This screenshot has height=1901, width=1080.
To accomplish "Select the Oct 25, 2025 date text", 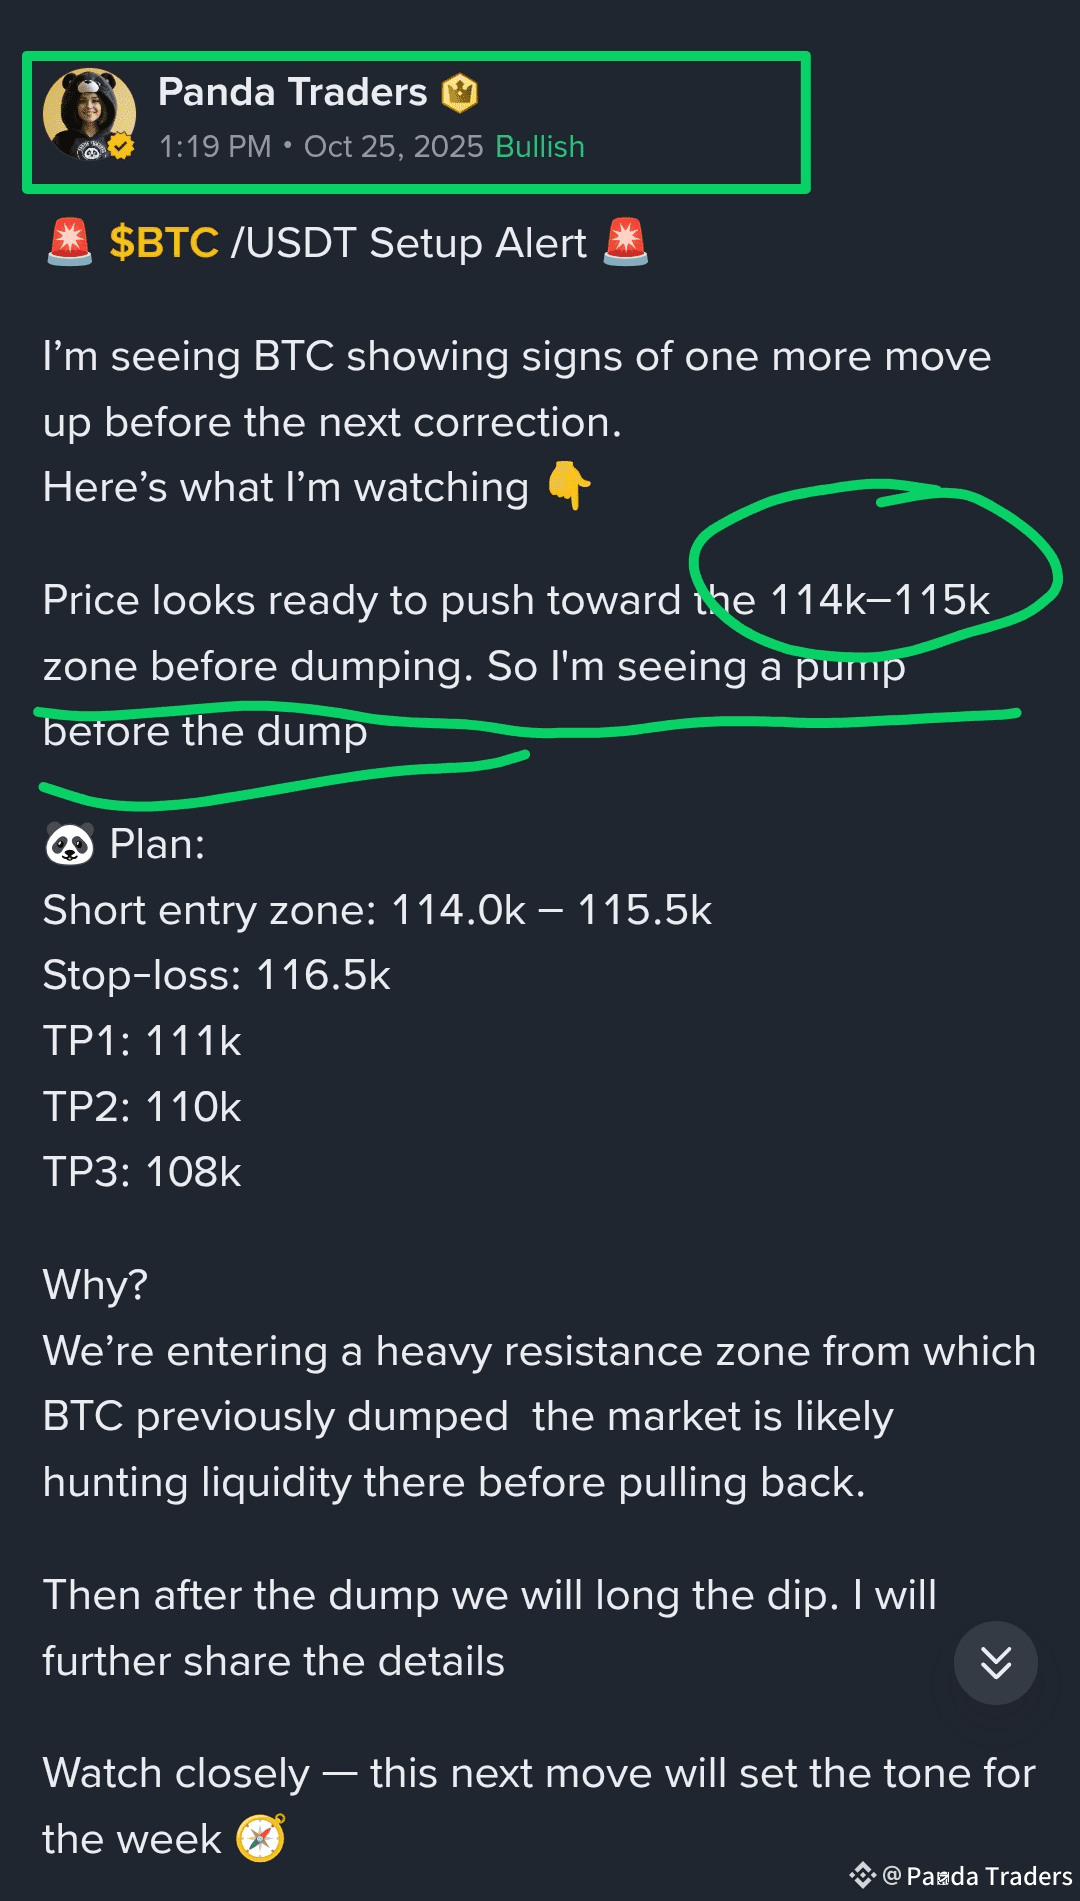I will (x=394, y=146).
